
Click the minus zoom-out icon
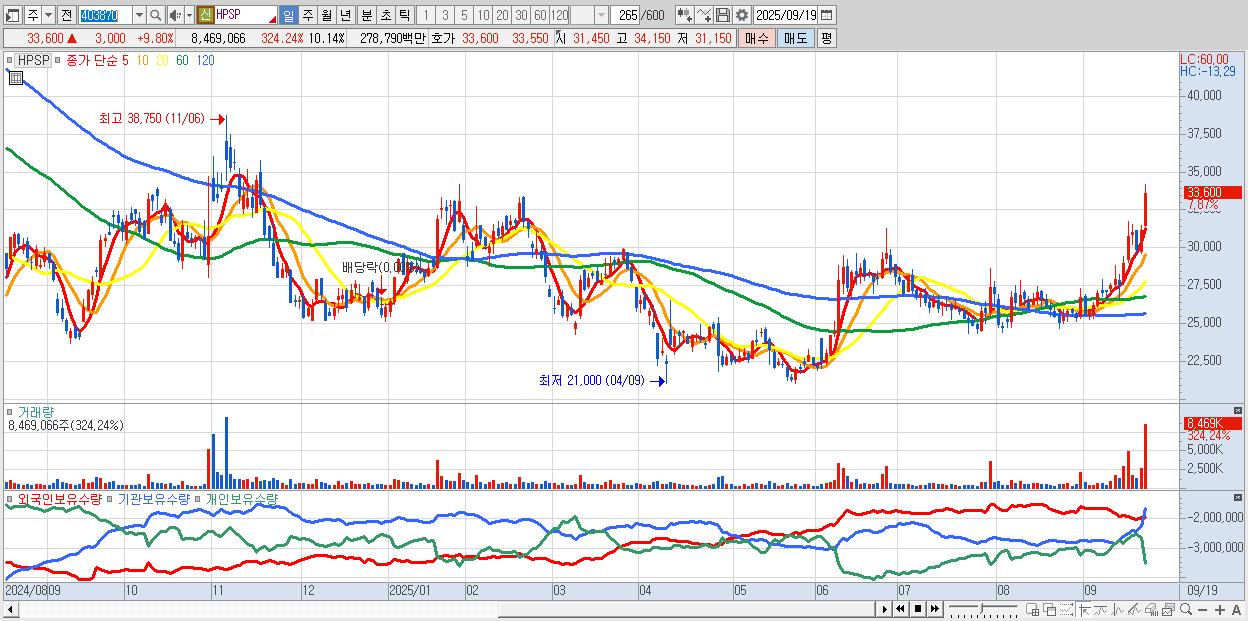pos(1202,610)
